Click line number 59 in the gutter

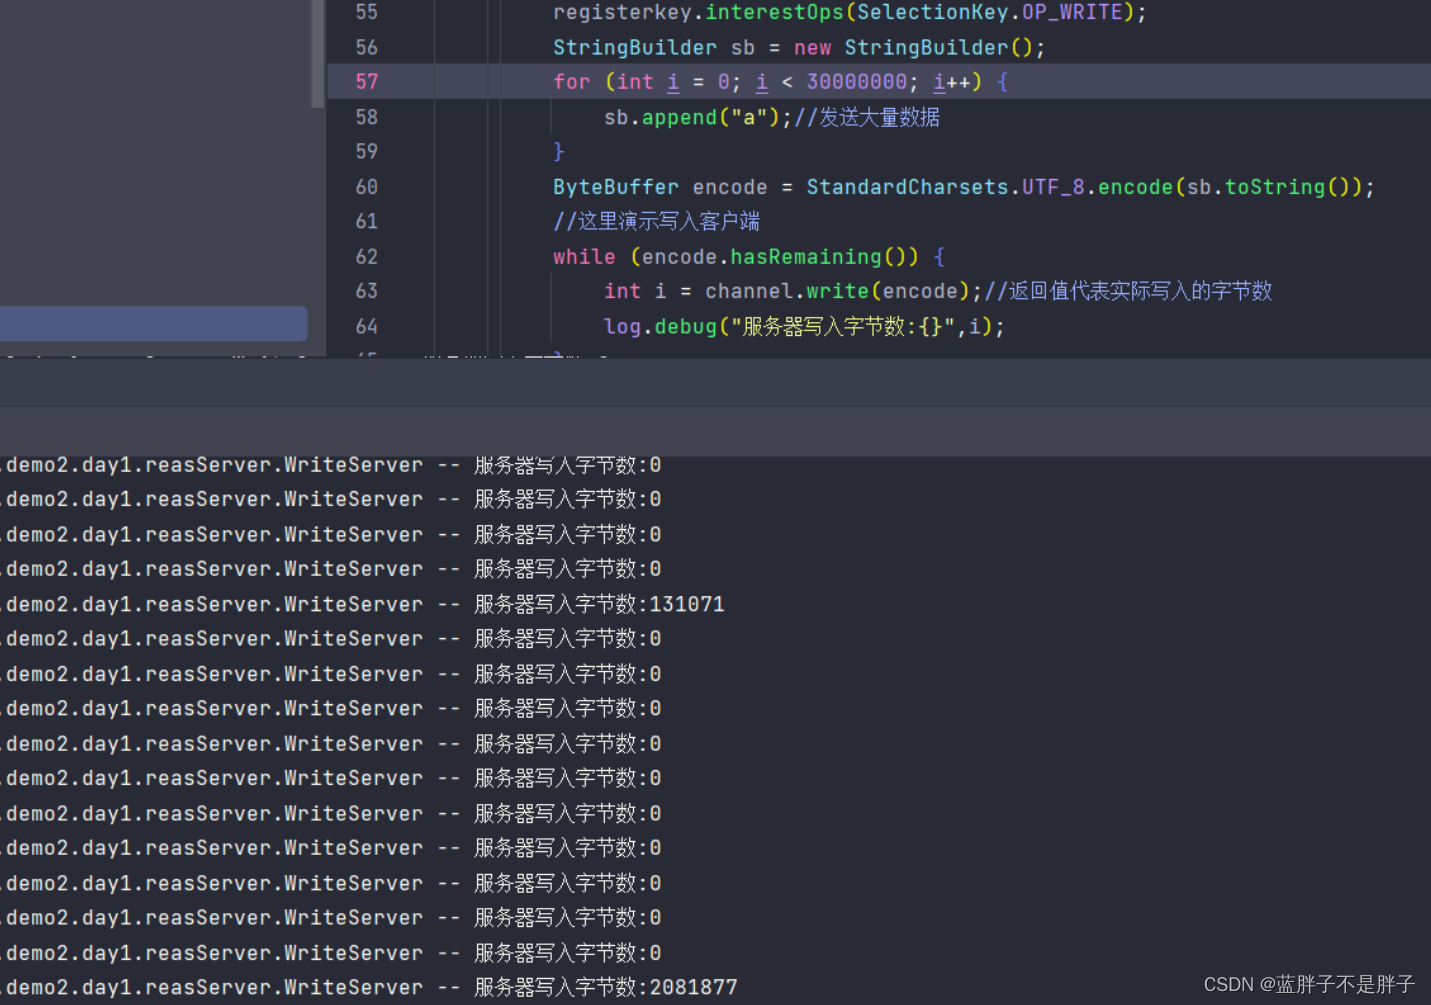(x=367, y=151)
